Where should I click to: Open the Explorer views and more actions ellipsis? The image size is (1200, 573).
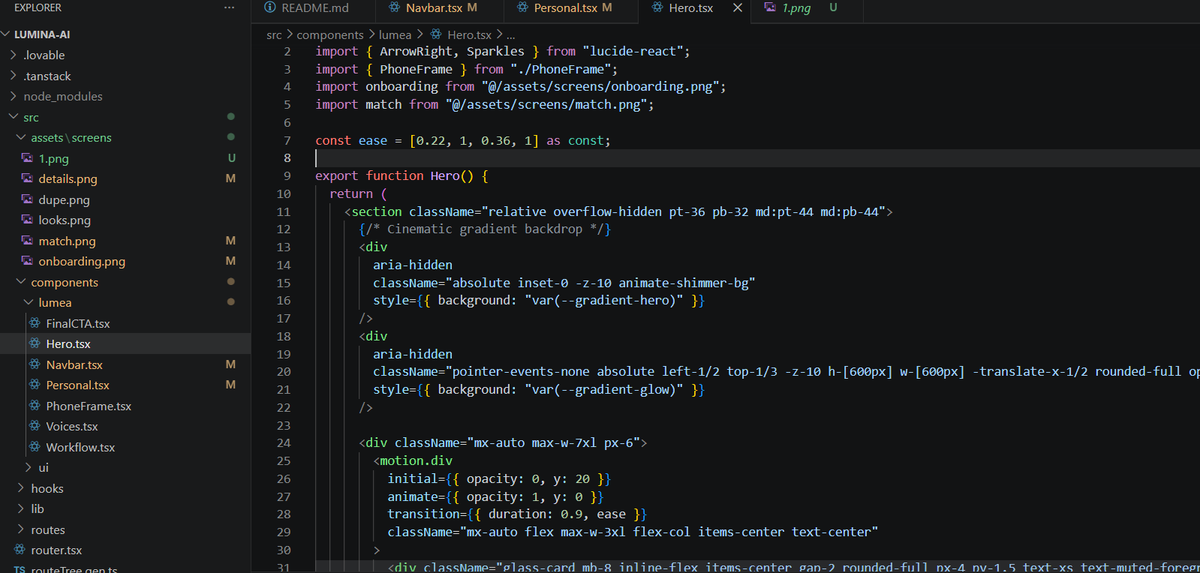pos(230,8)
